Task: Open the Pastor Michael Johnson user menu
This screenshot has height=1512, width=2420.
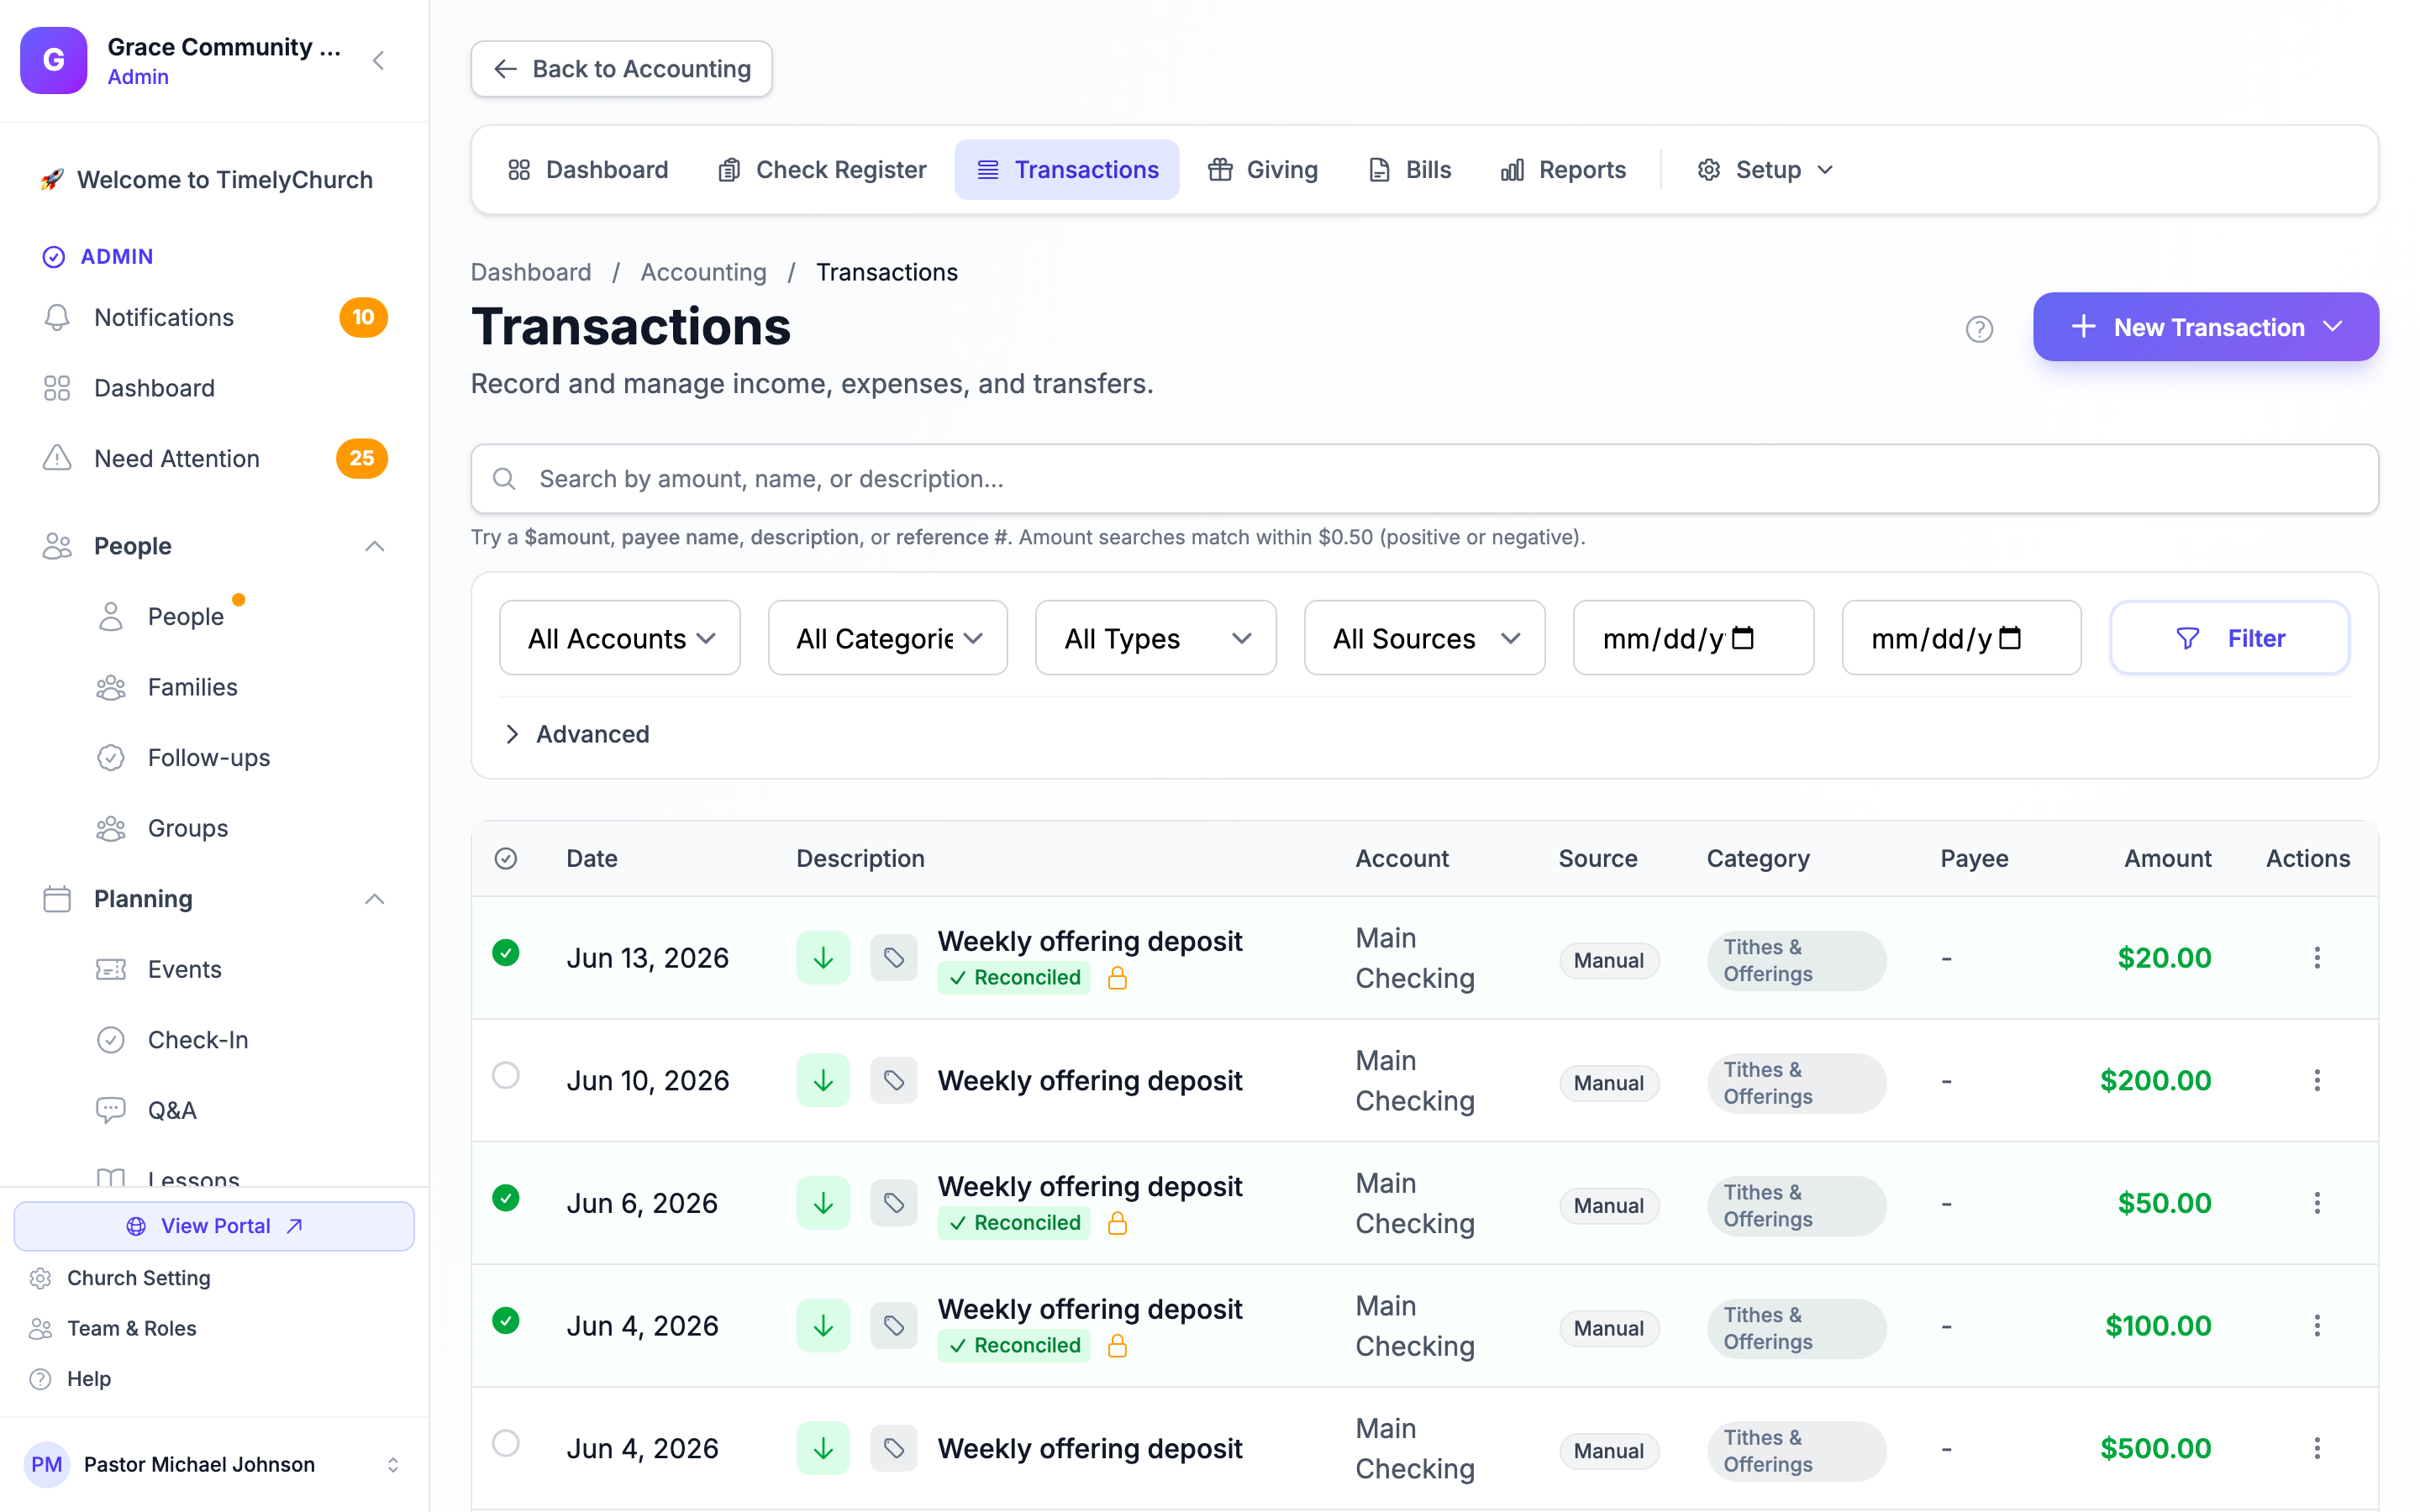Action: tap(214, 1465)
